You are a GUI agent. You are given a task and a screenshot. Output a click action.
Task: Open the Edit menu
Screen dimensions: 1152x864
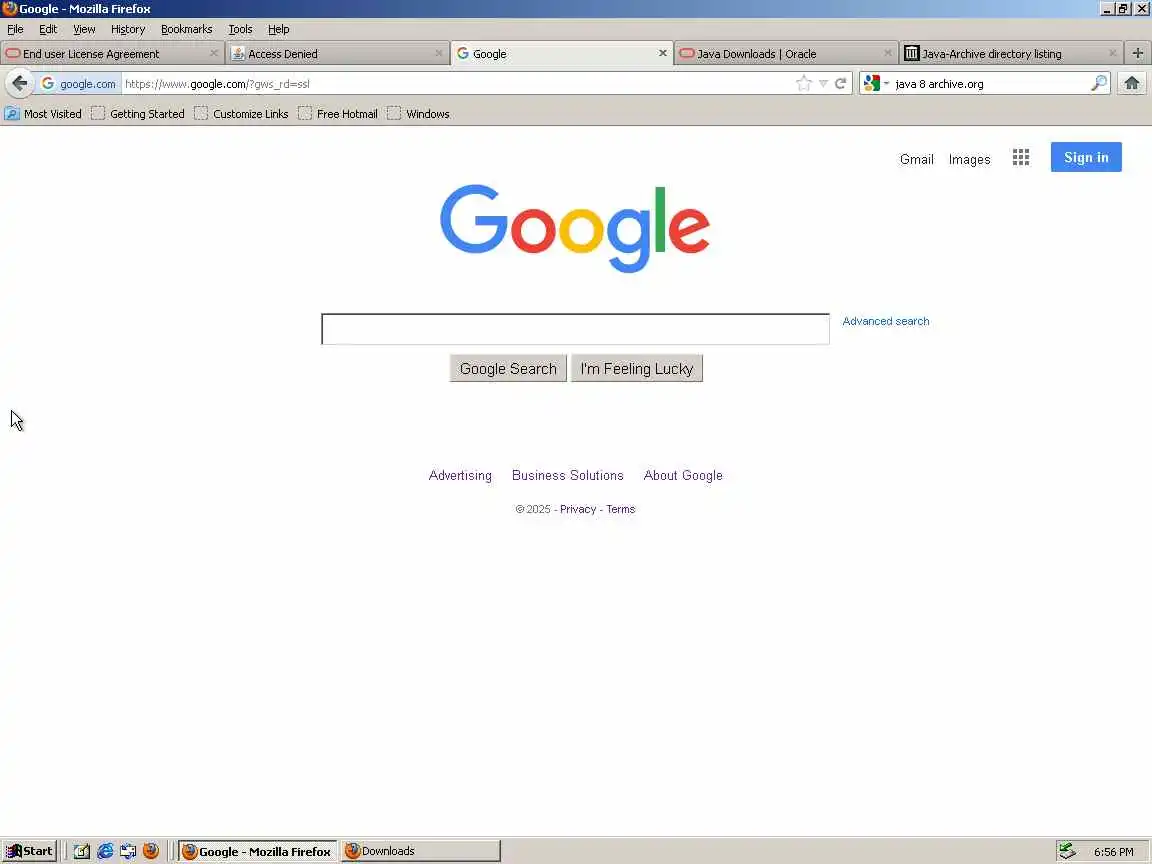pos(48,29)
